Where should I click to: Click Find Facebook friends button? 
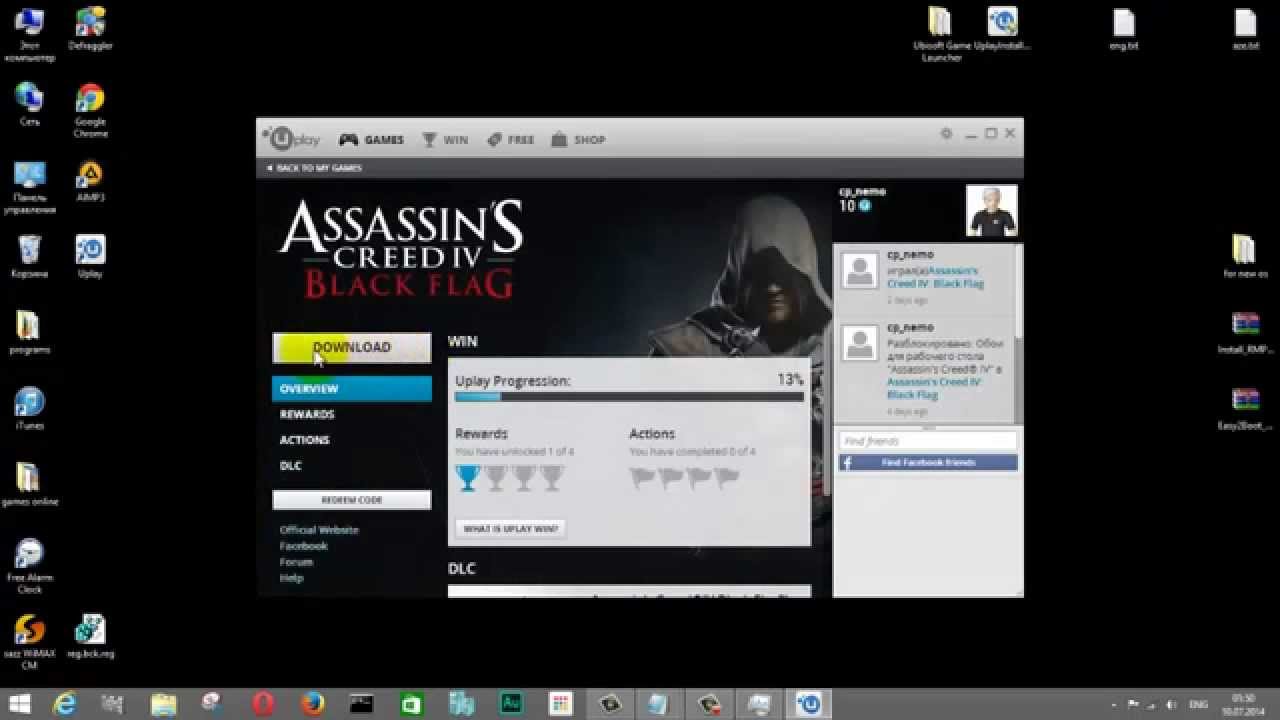928,463
